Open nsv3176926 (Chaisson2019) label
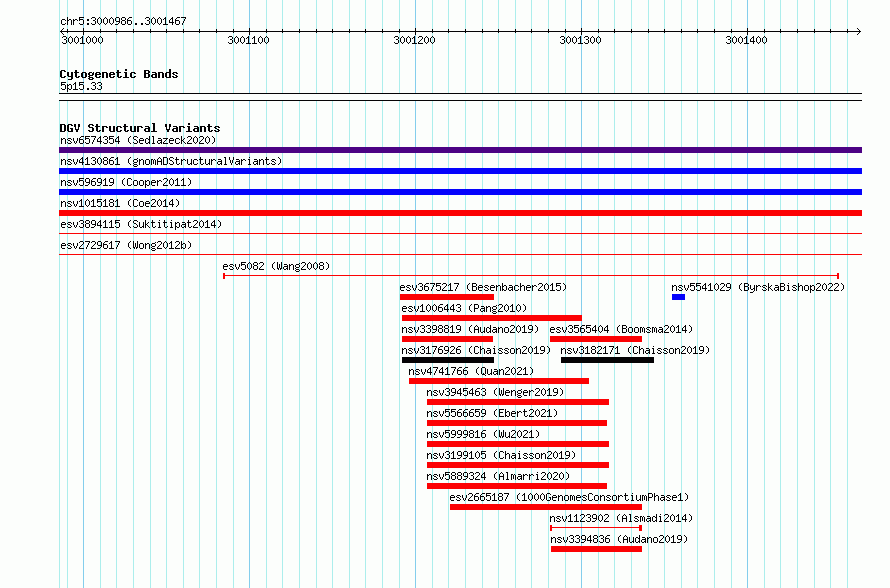Viewport: 890px width, 588px height. pos(476,350)
